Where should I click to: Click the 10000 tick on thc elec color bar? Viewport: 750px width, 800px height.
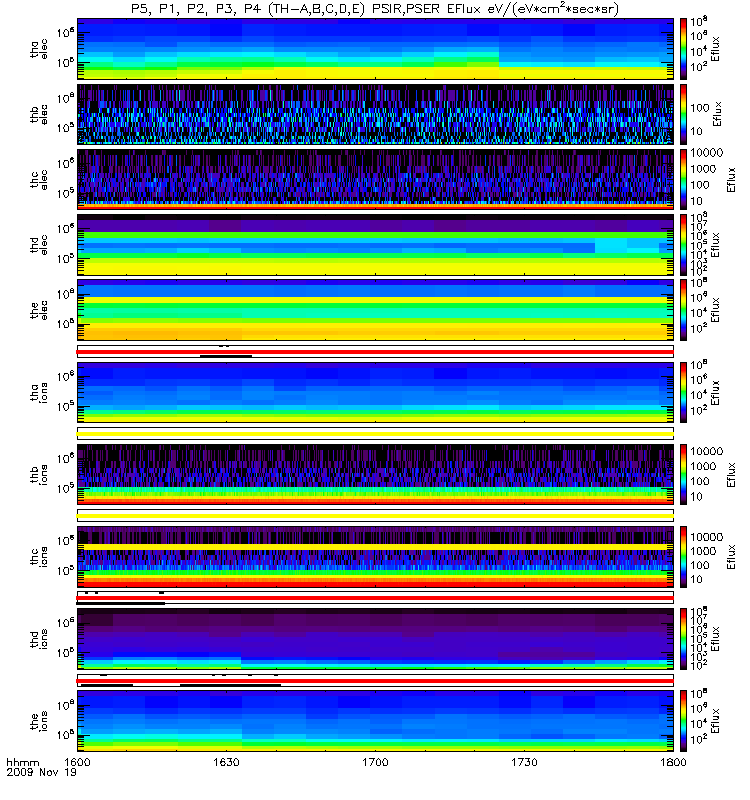[x=707, y=153]
